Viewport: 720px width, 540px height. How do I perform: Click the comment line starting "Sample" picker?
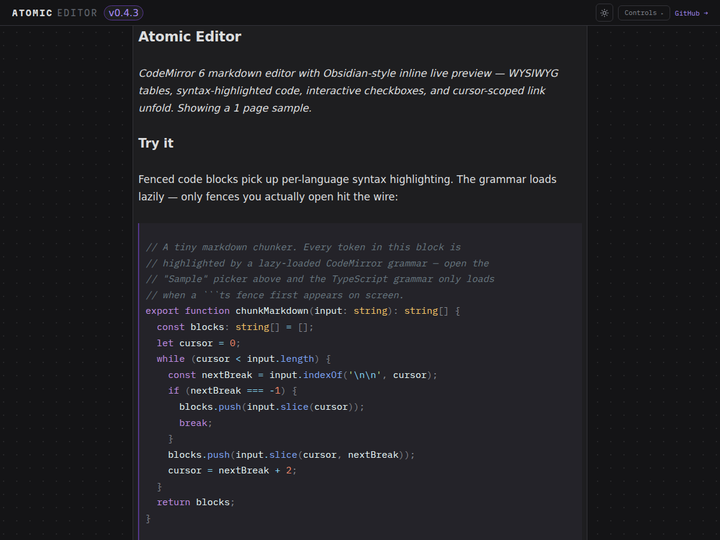[x=320, y=279]
